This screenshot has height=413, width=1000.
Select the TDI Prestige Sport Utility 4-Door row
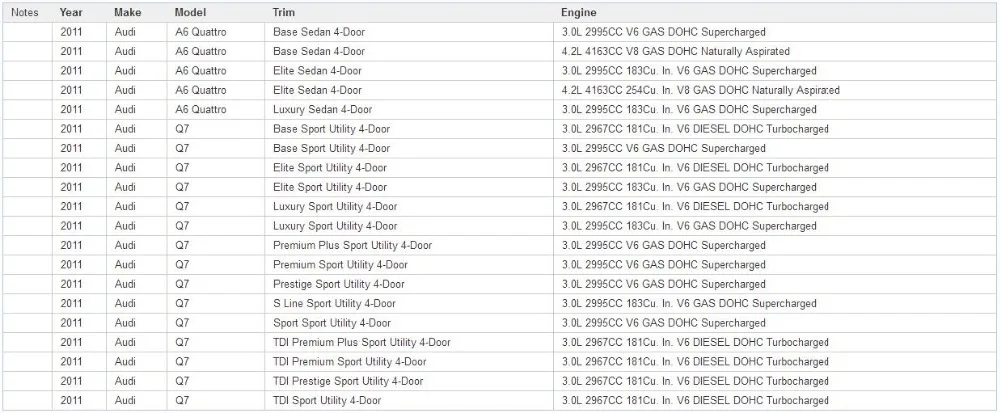click(499, 381)
